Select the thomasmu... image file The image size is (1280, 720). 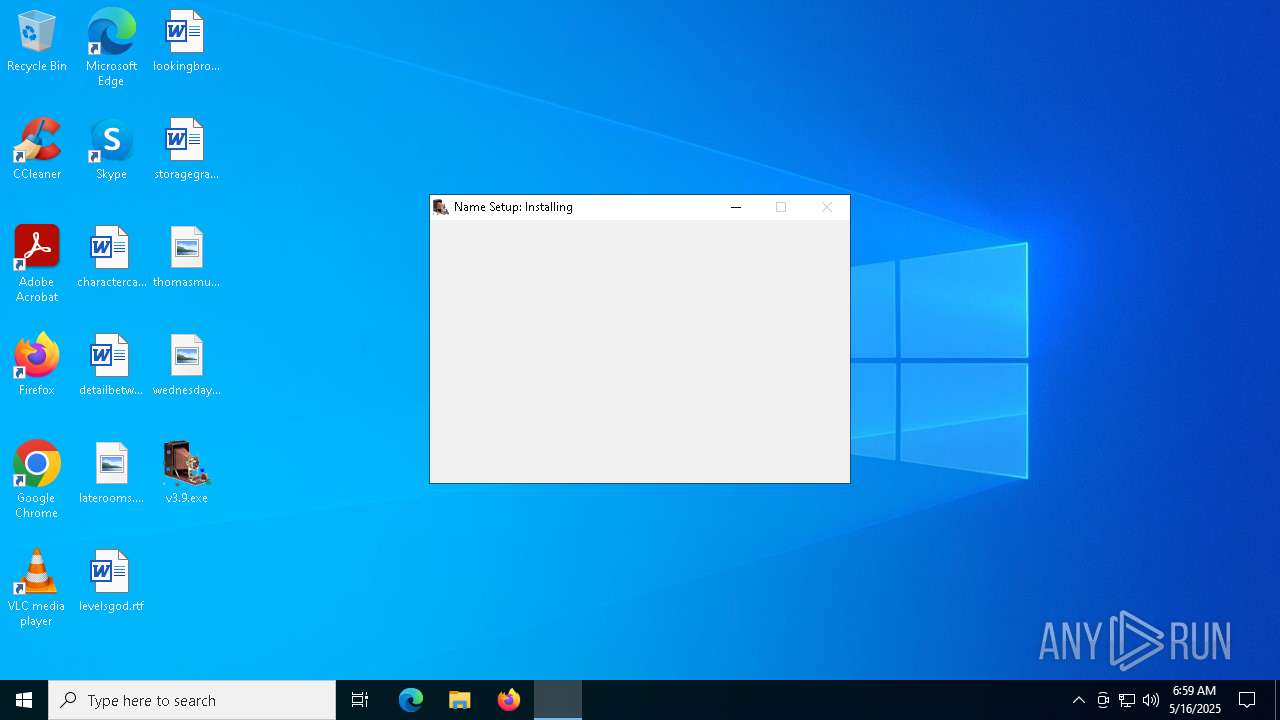coord(186,258)
